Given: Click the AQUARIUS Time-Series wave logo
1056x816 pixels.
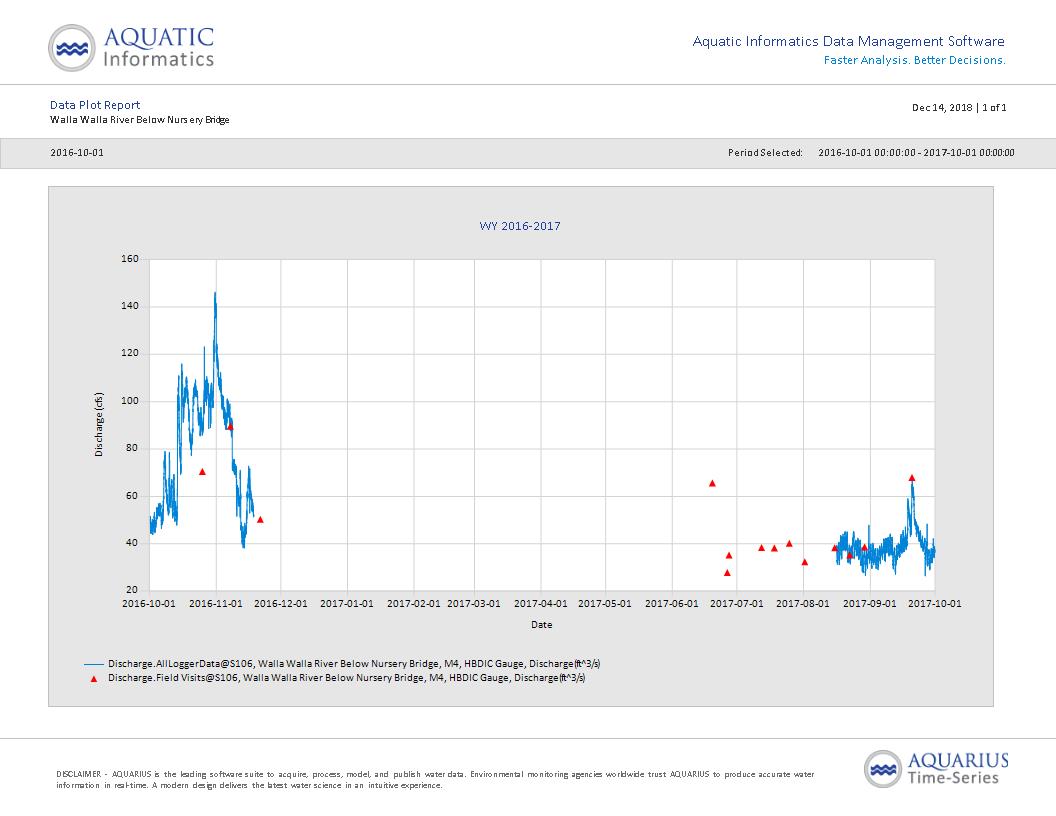Looking at the screenshot, I should click(883, 769).
